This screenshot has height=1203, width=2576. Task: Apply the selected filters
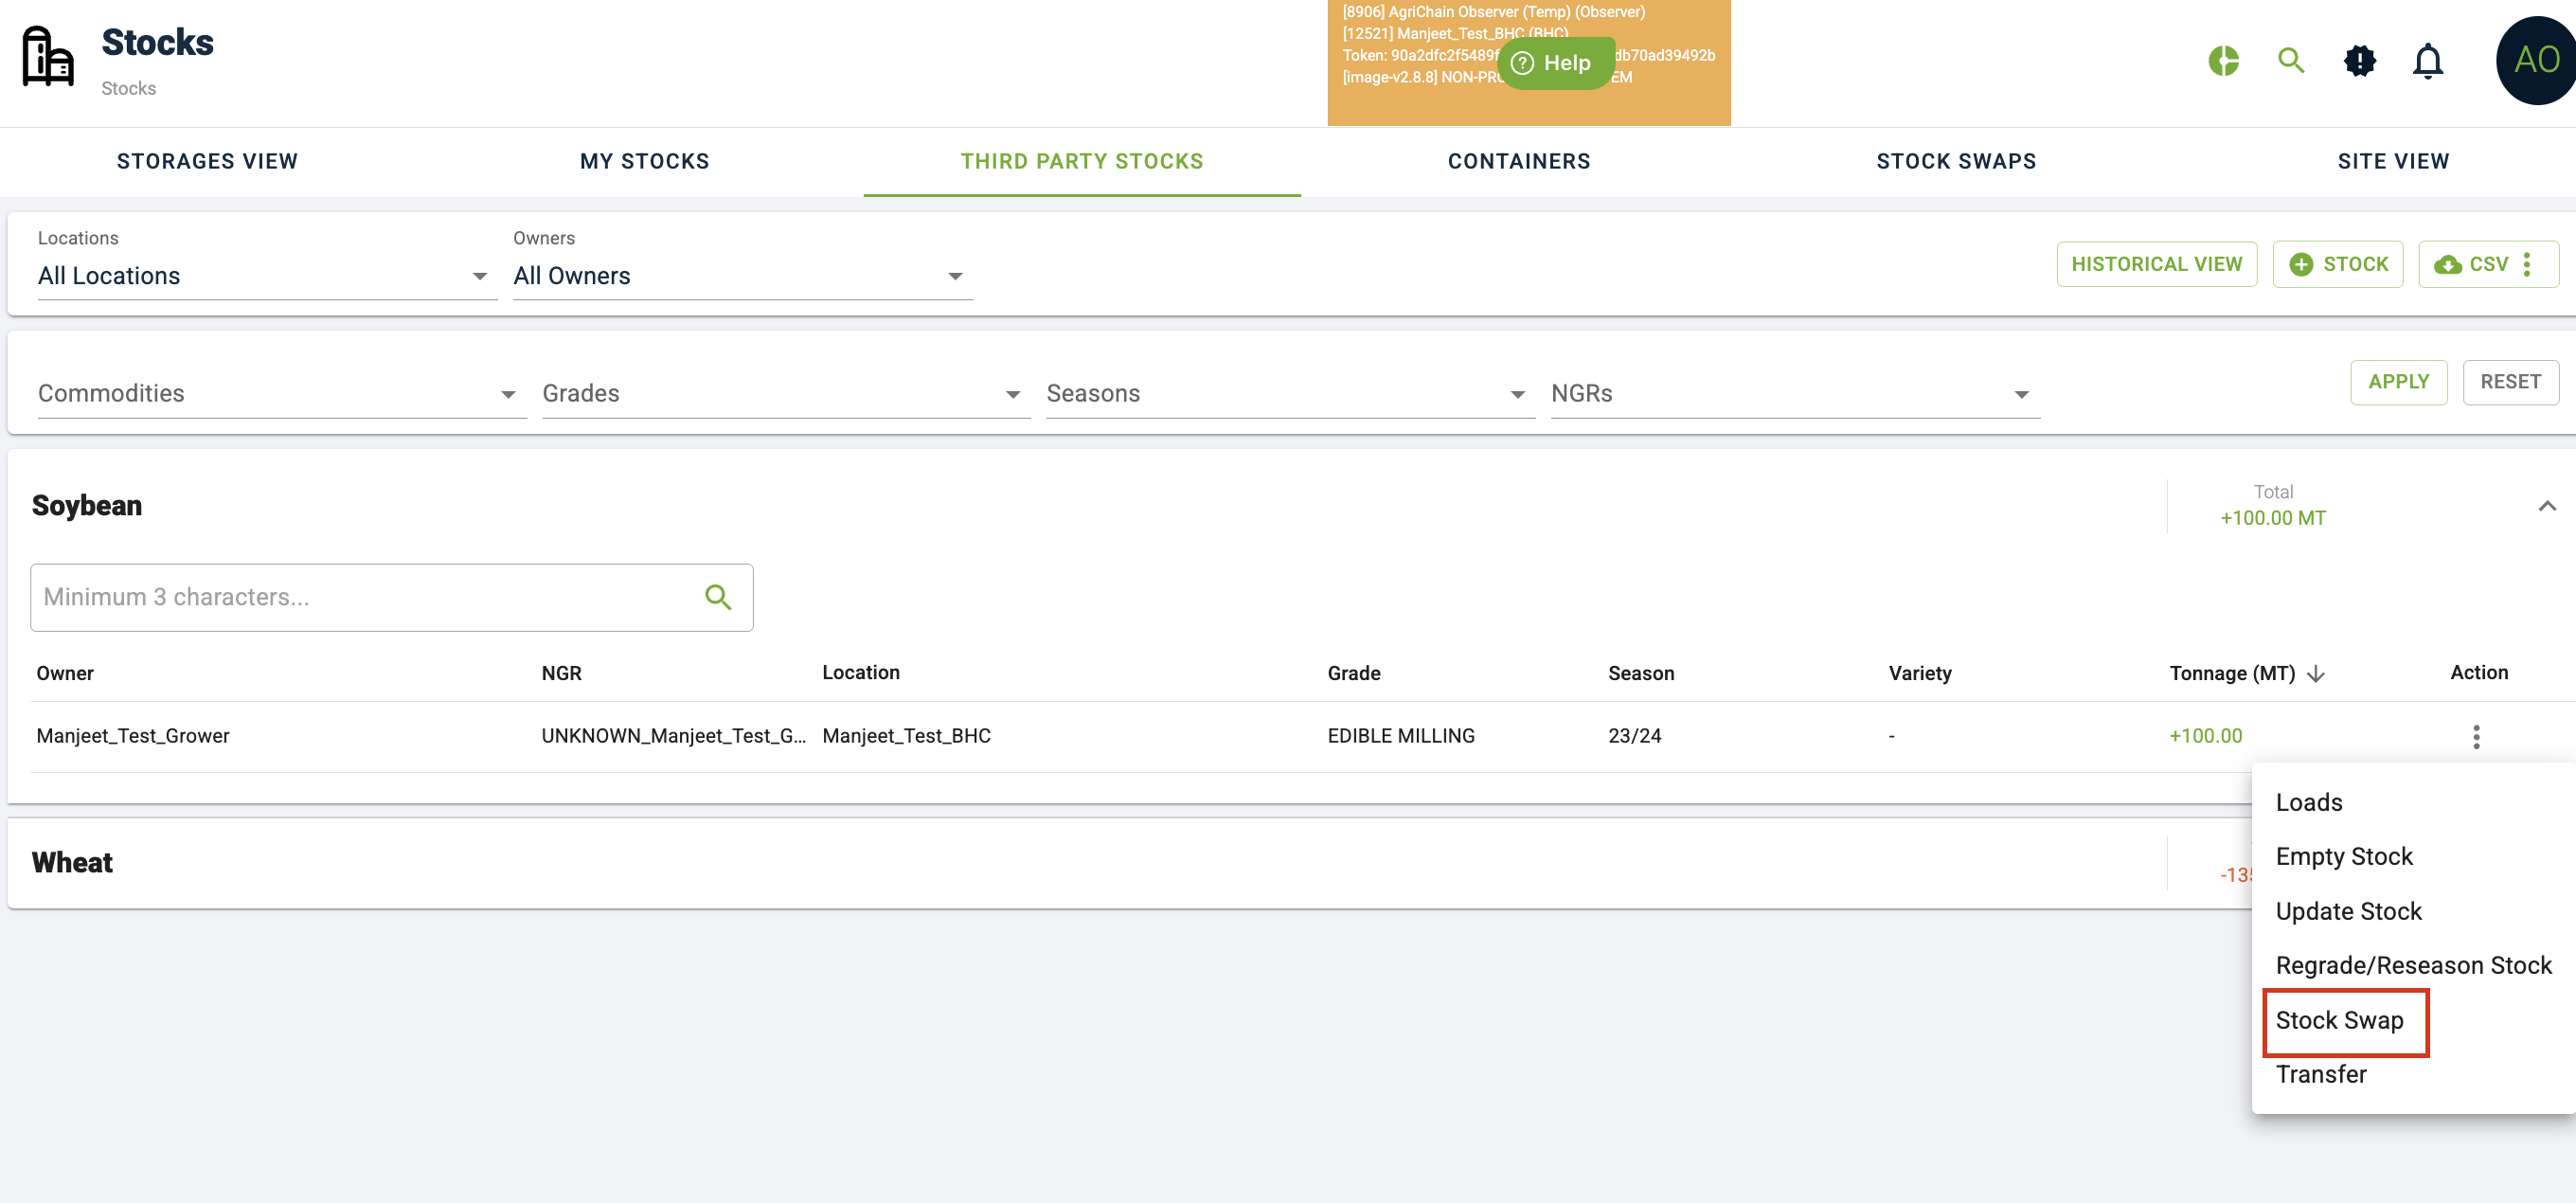(x=2398, y=382)
